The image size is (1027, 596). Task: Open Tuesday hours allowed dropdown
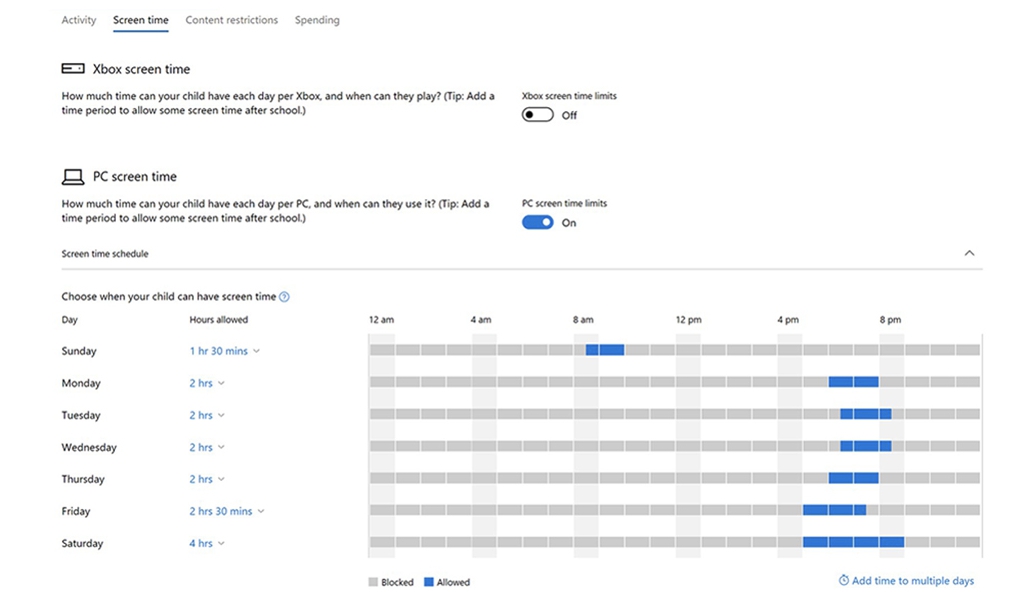point(207,415)
